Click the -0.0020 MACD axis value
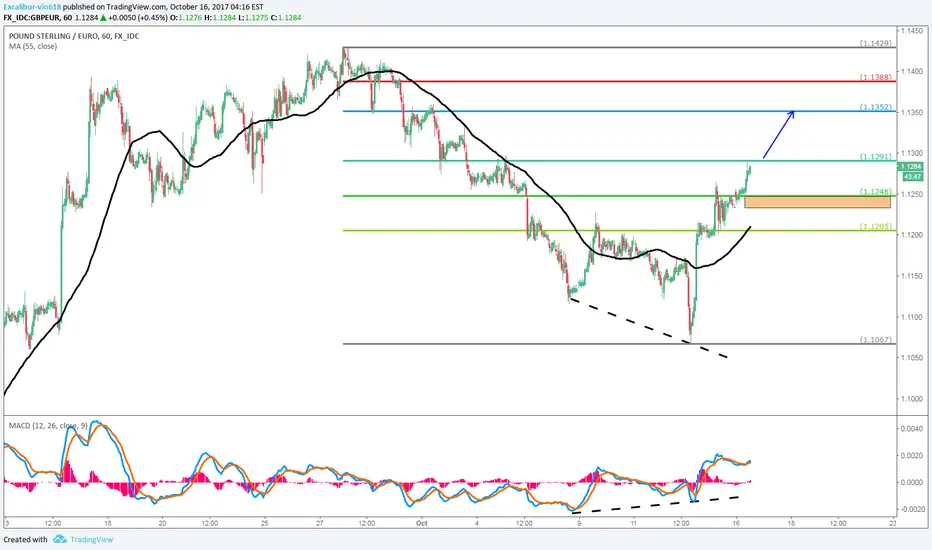The height and width of the screenshot is (550, 932). pyautogui.click(x=911, y=509)
